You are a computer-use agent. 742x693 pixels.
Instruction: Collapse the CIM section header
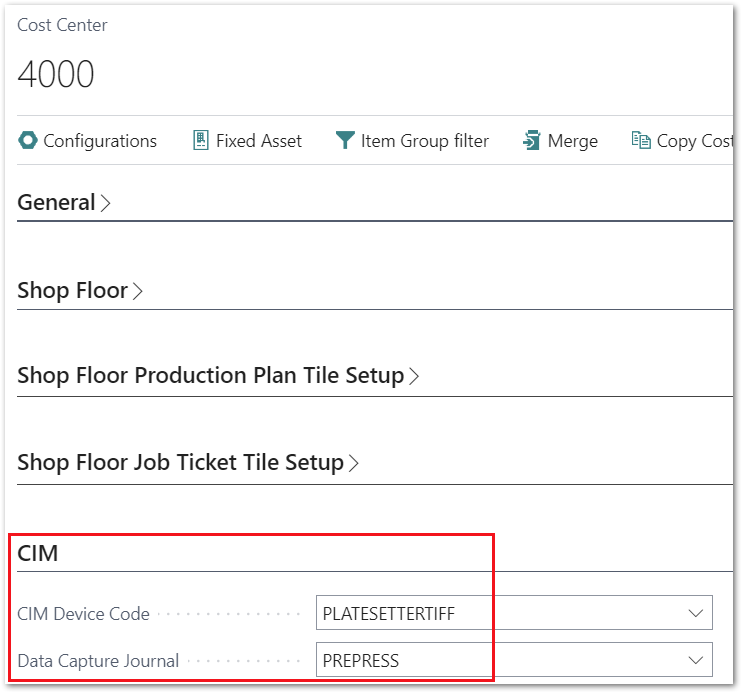(38, 552)
